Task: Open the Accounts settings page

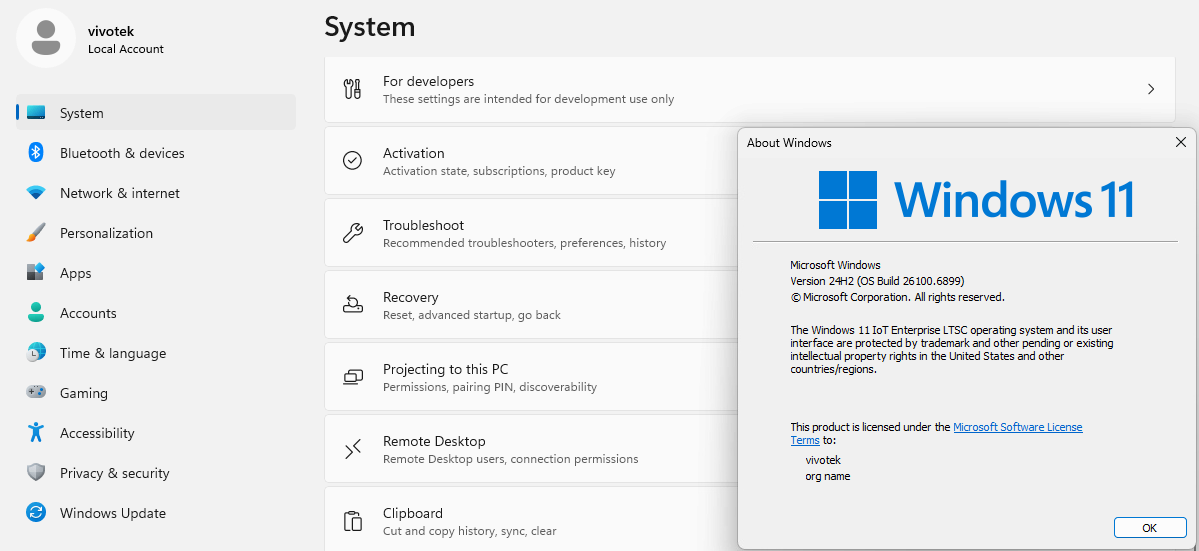Action: pos(156,313)
